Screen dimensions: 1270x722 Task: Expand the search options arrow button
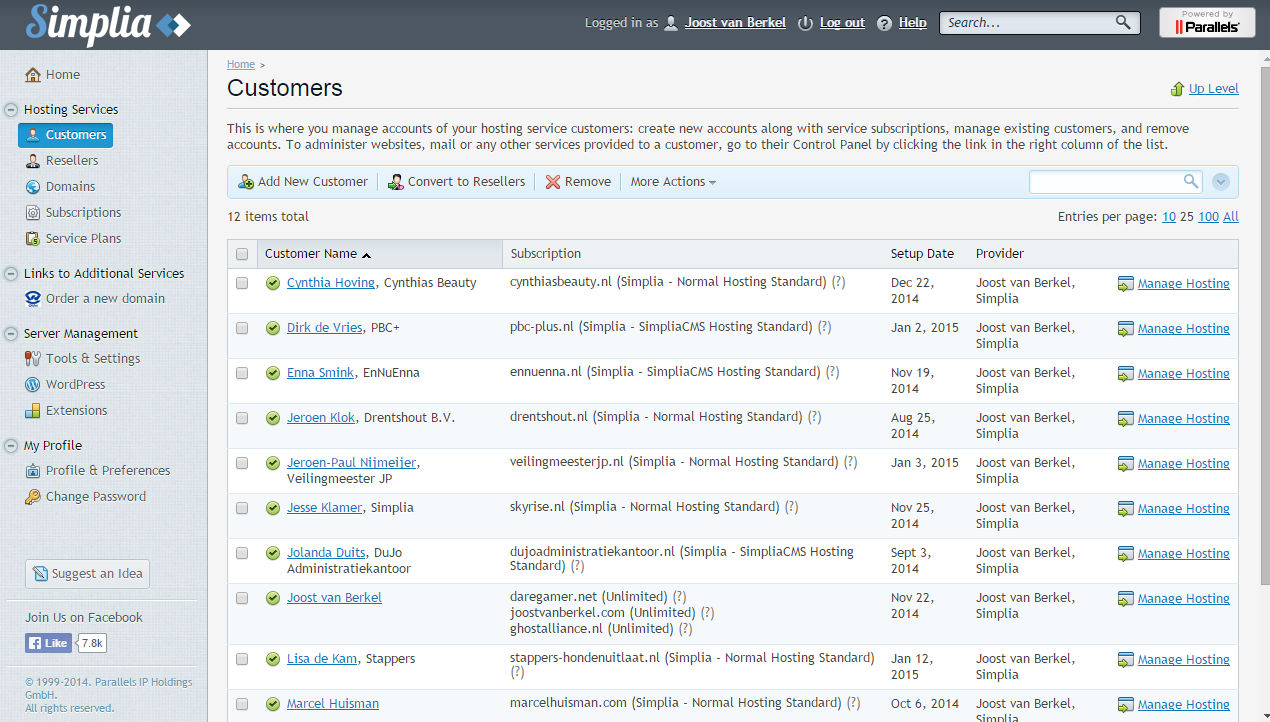pos(1220,182)
